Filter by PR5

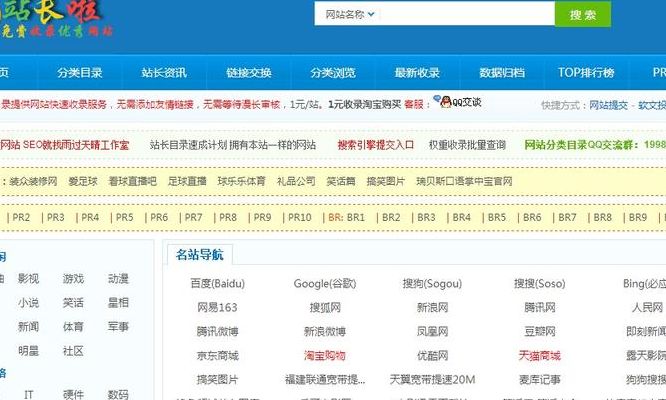[124, 217]
